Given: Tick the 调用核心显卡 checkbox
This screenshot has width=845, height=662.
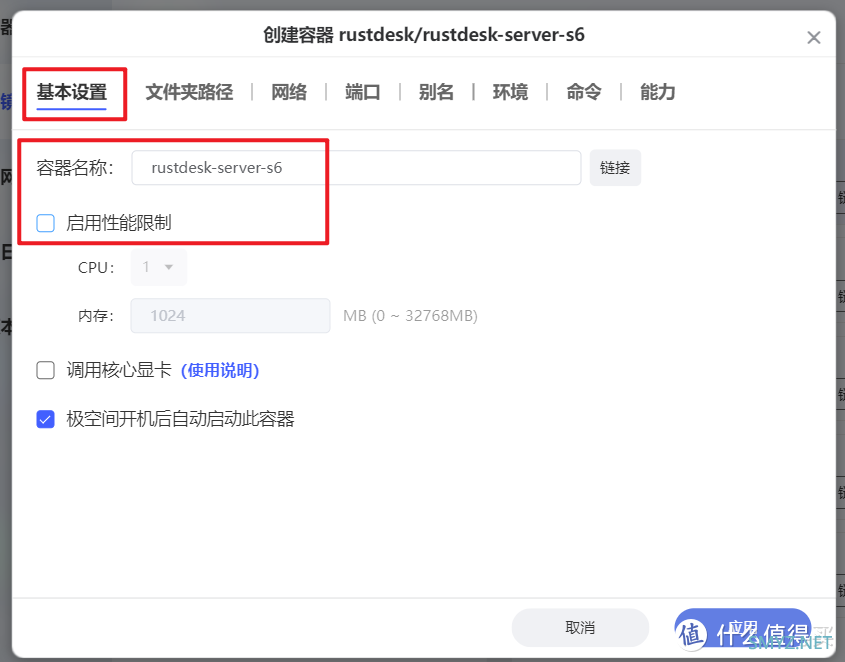Looking at the screenshot, I should (45, 370).
